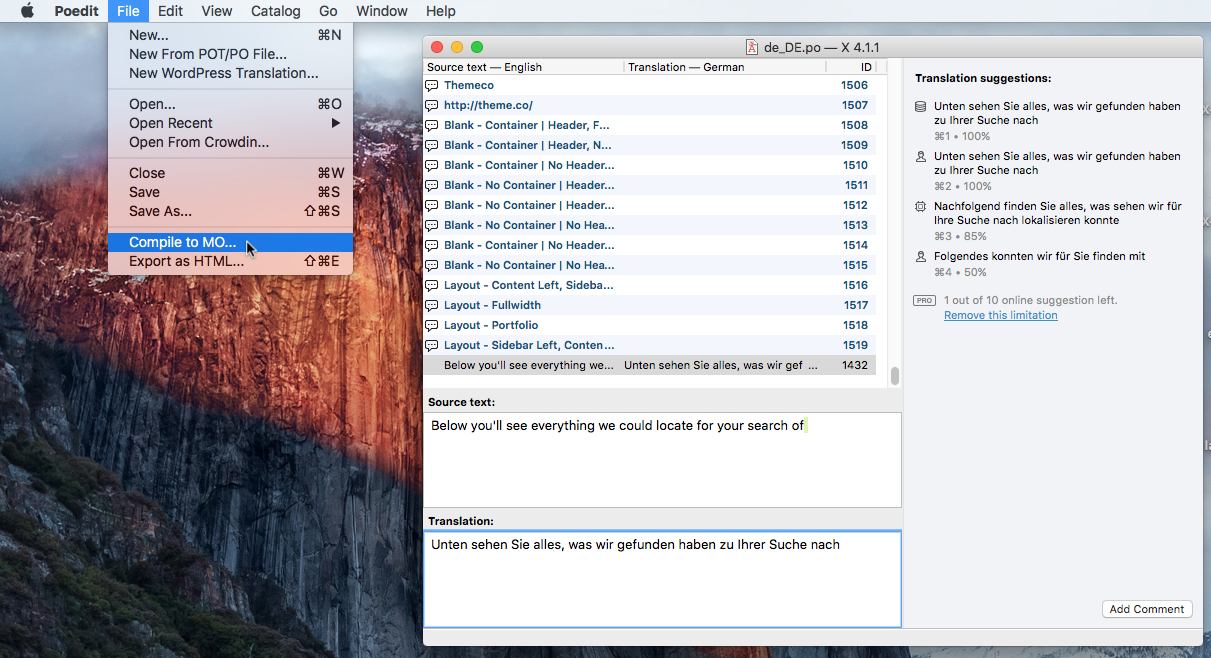Click the comment icon for Layout - Fullwidth
Viewport: 1211px width, 658px height.
432,306
